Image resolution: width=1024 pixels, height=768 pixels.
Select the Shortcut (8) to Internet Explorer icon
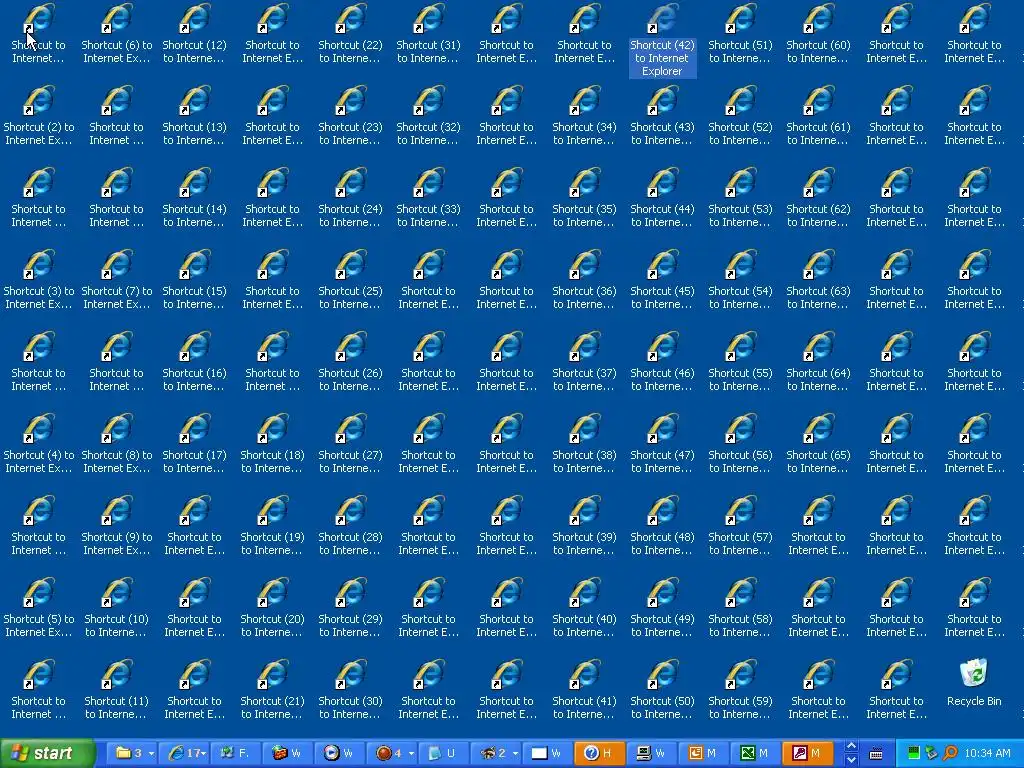[117, 443]
